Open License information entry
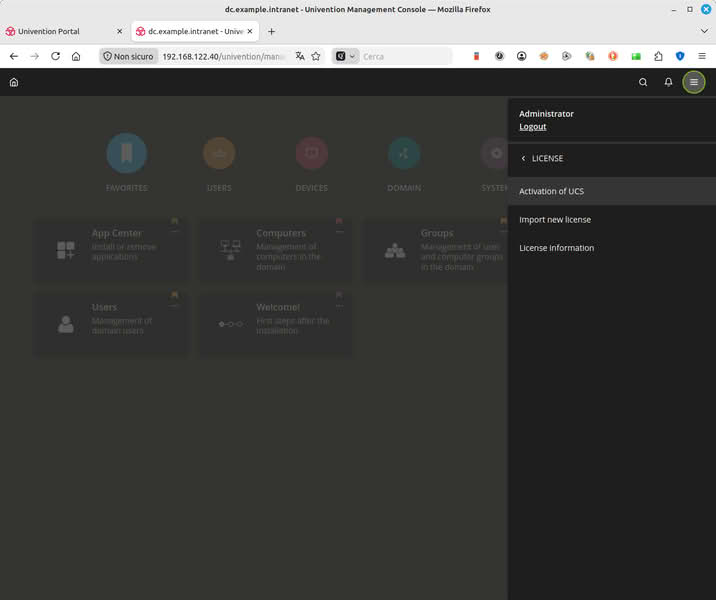 [611, 248]
